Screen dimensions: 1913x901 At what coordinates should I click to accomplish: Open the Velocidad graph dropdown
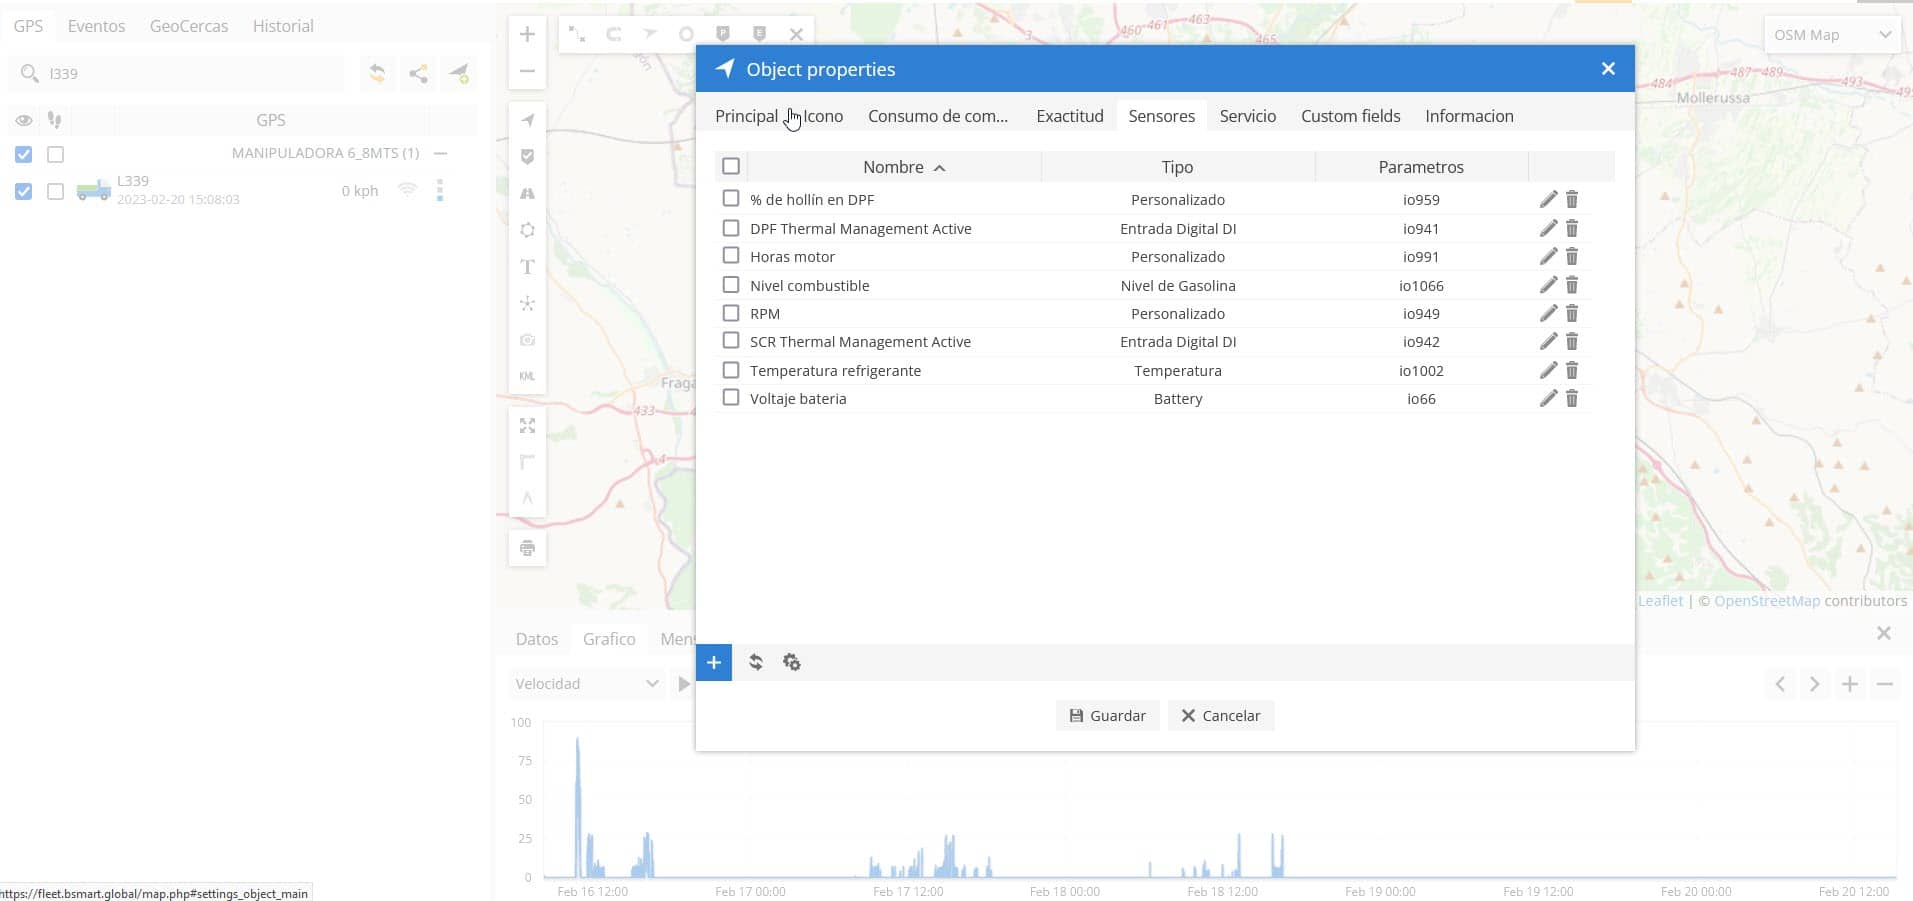point(587,684)
